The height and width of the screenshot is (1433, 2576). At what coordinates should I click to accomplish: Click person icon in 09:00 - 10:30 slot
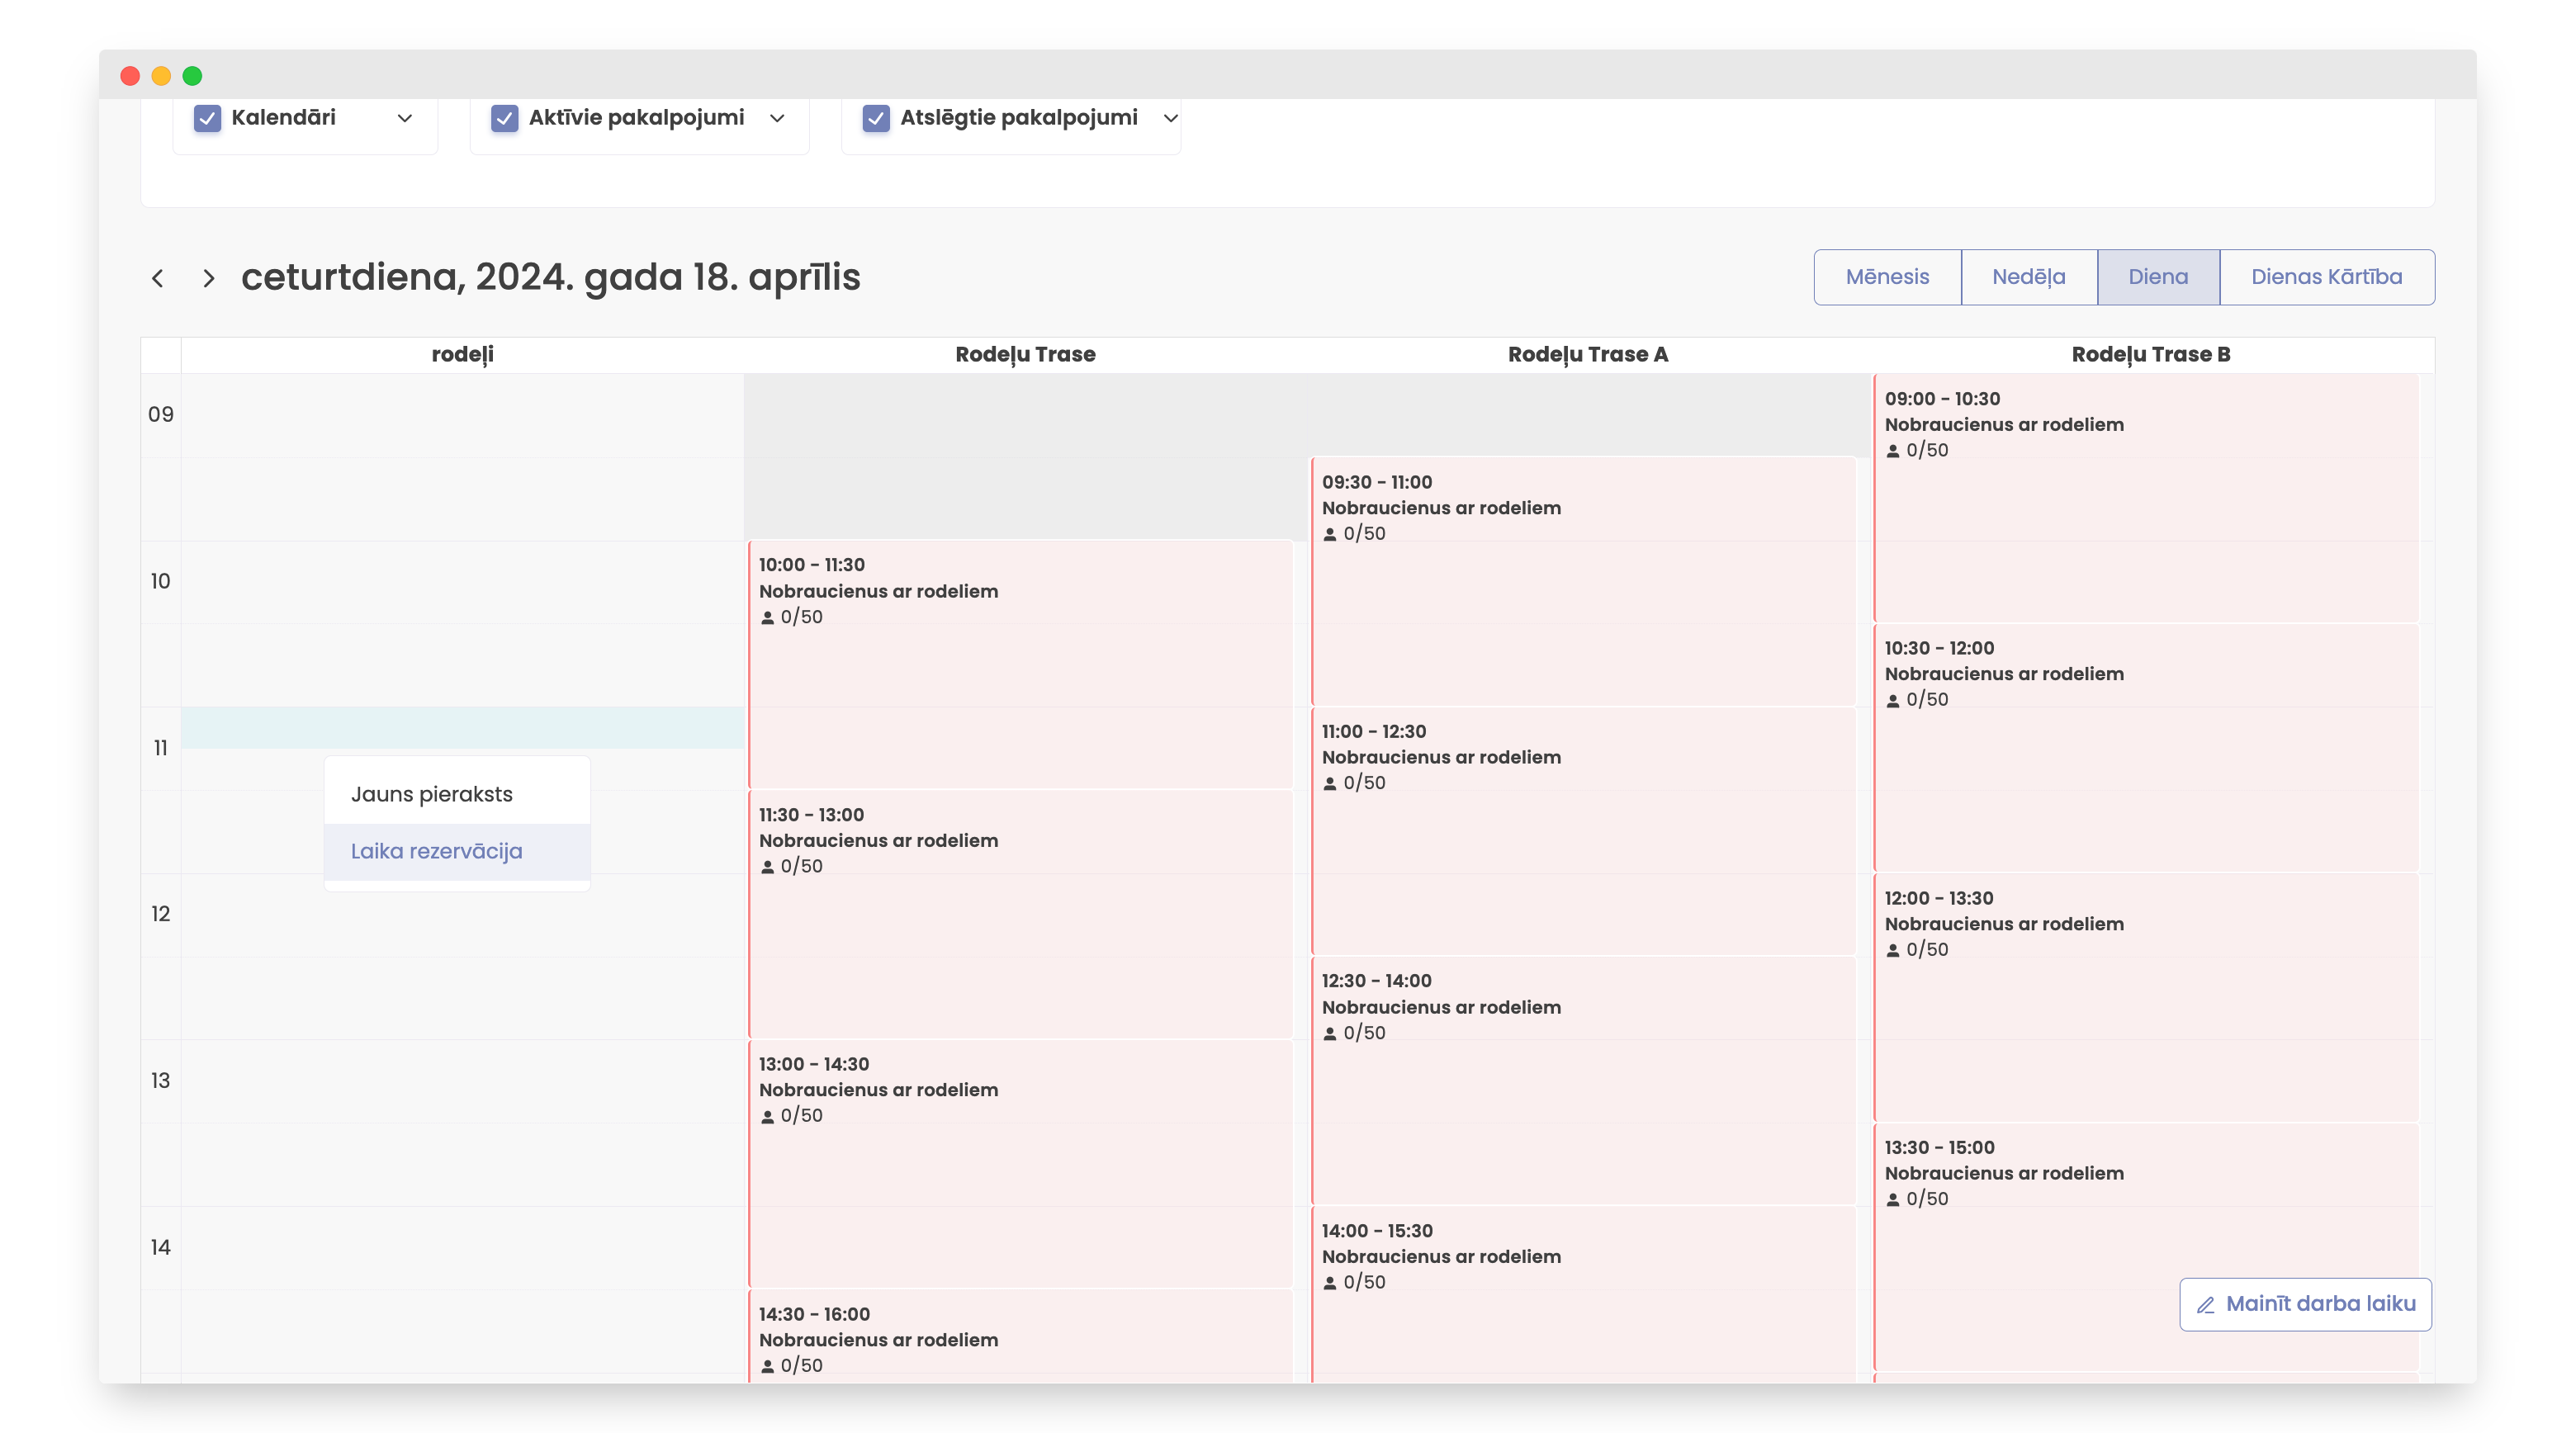coord(1892,451)
